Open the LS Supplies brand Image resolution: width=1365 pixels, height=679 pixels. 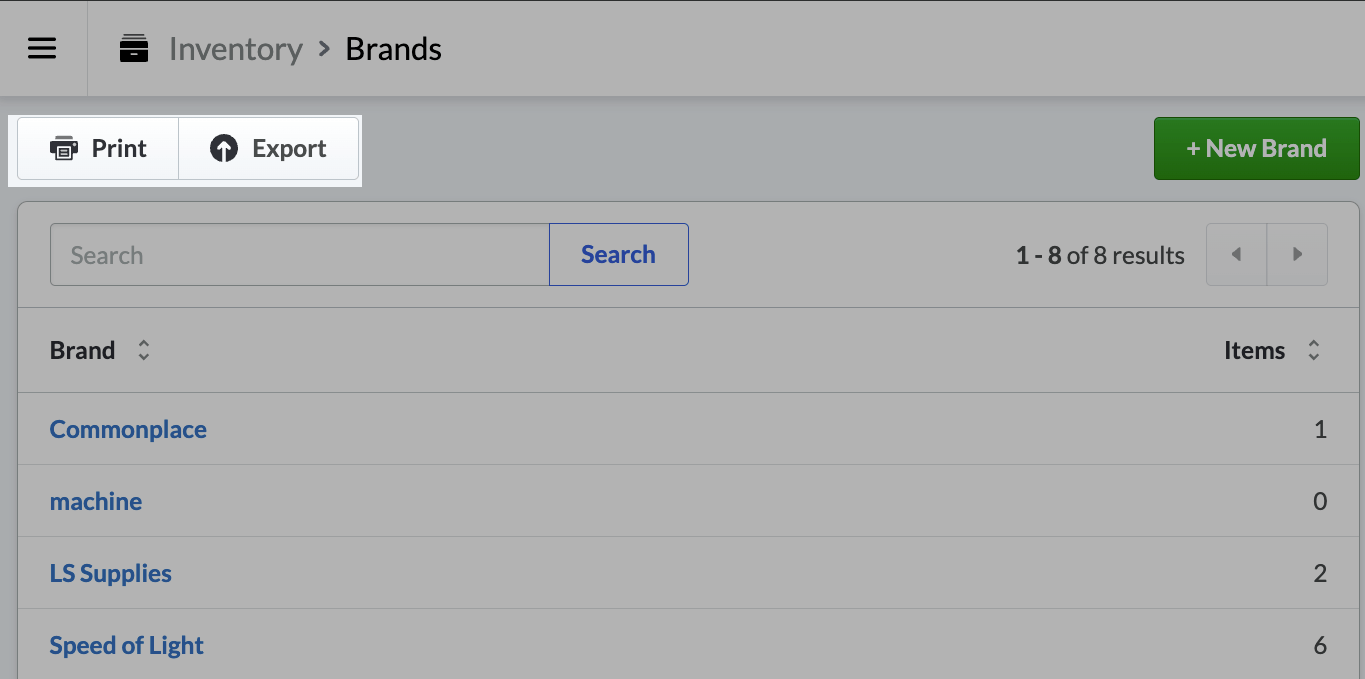pyautogui.click(x=110, y=573)
